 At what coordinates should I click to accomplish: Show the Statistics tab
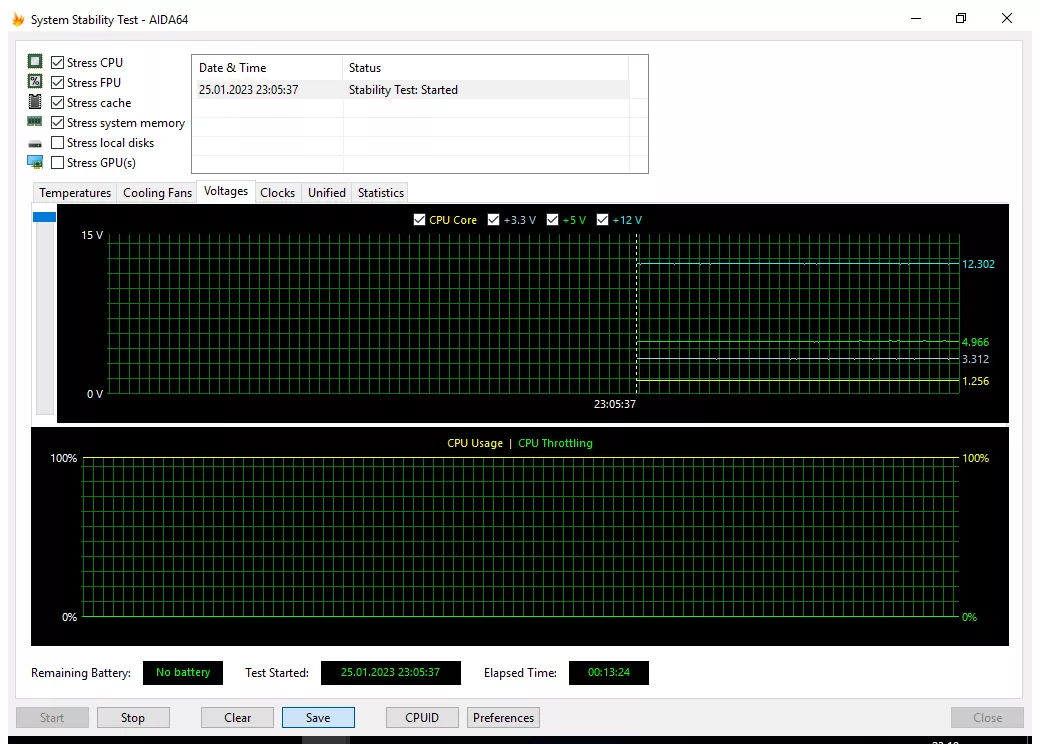click(381, 192)
